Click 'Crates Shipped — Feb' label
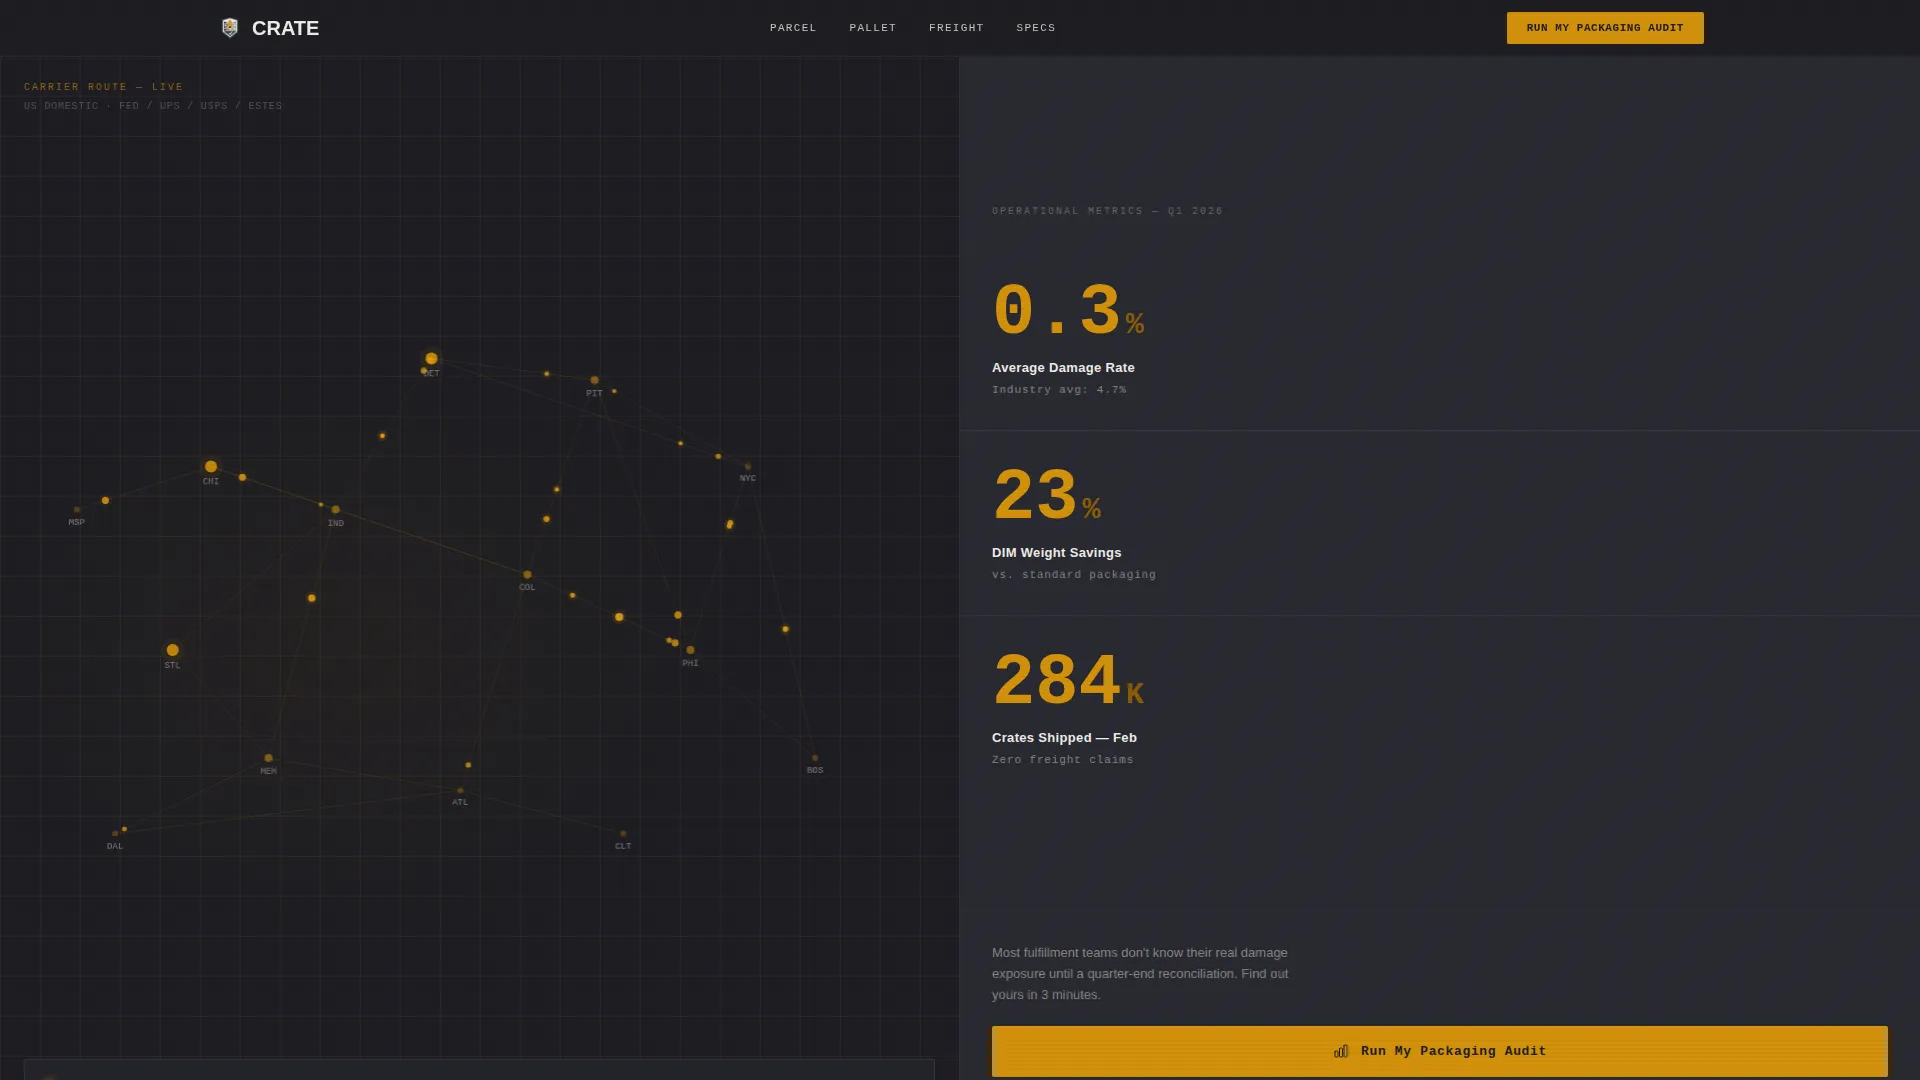 pos(1064,738)
